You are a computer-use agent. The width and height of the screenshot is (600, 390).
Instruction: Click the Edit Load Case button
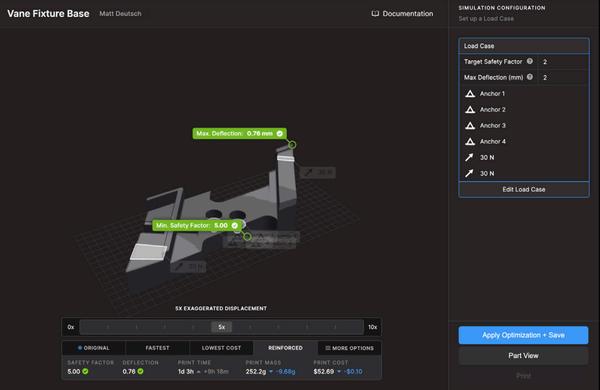point(523,189)
